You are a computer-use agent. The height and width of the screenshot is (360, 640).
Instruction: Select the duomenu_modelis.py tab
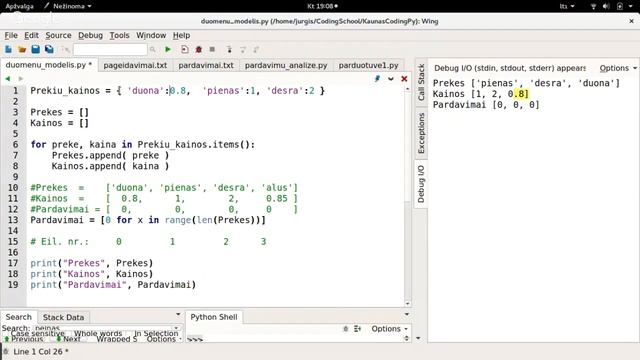[x=49, y=65]
